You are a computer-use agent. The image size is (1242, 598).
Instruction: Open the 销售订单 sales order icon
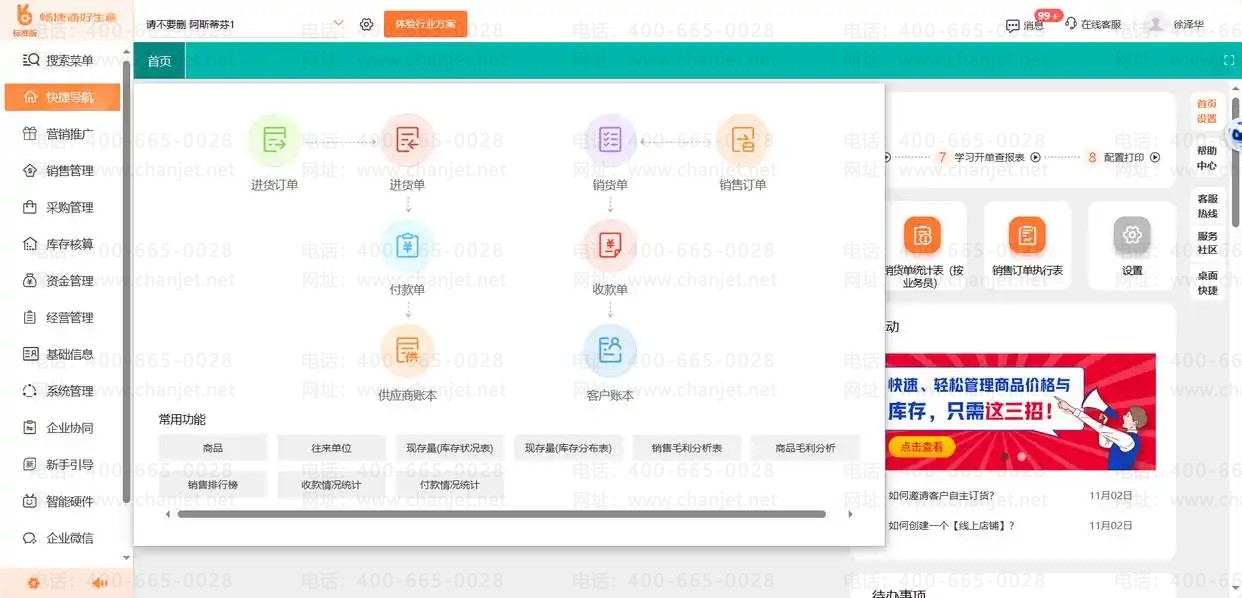tap(743, 141)
